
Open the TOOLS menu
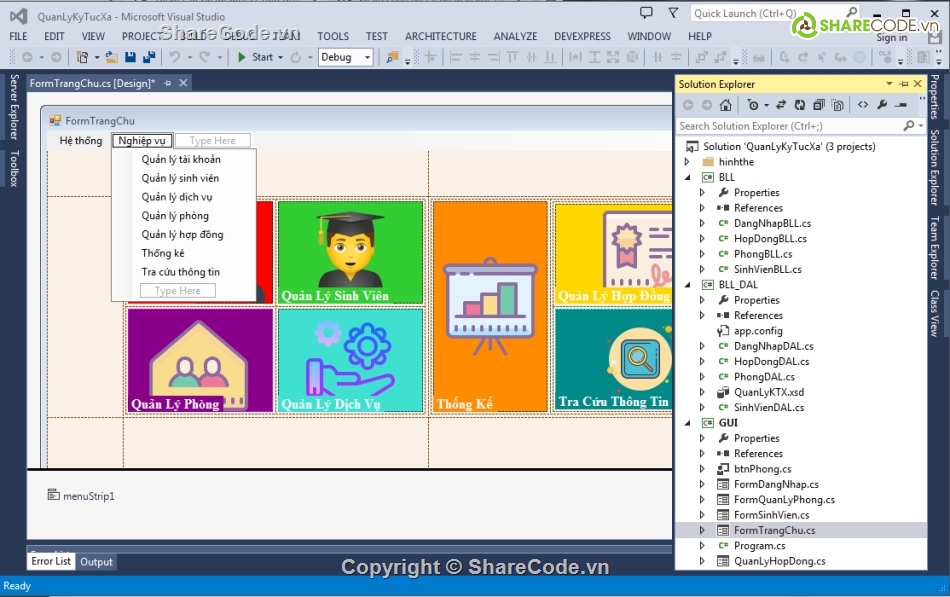(x=333, y=36)
